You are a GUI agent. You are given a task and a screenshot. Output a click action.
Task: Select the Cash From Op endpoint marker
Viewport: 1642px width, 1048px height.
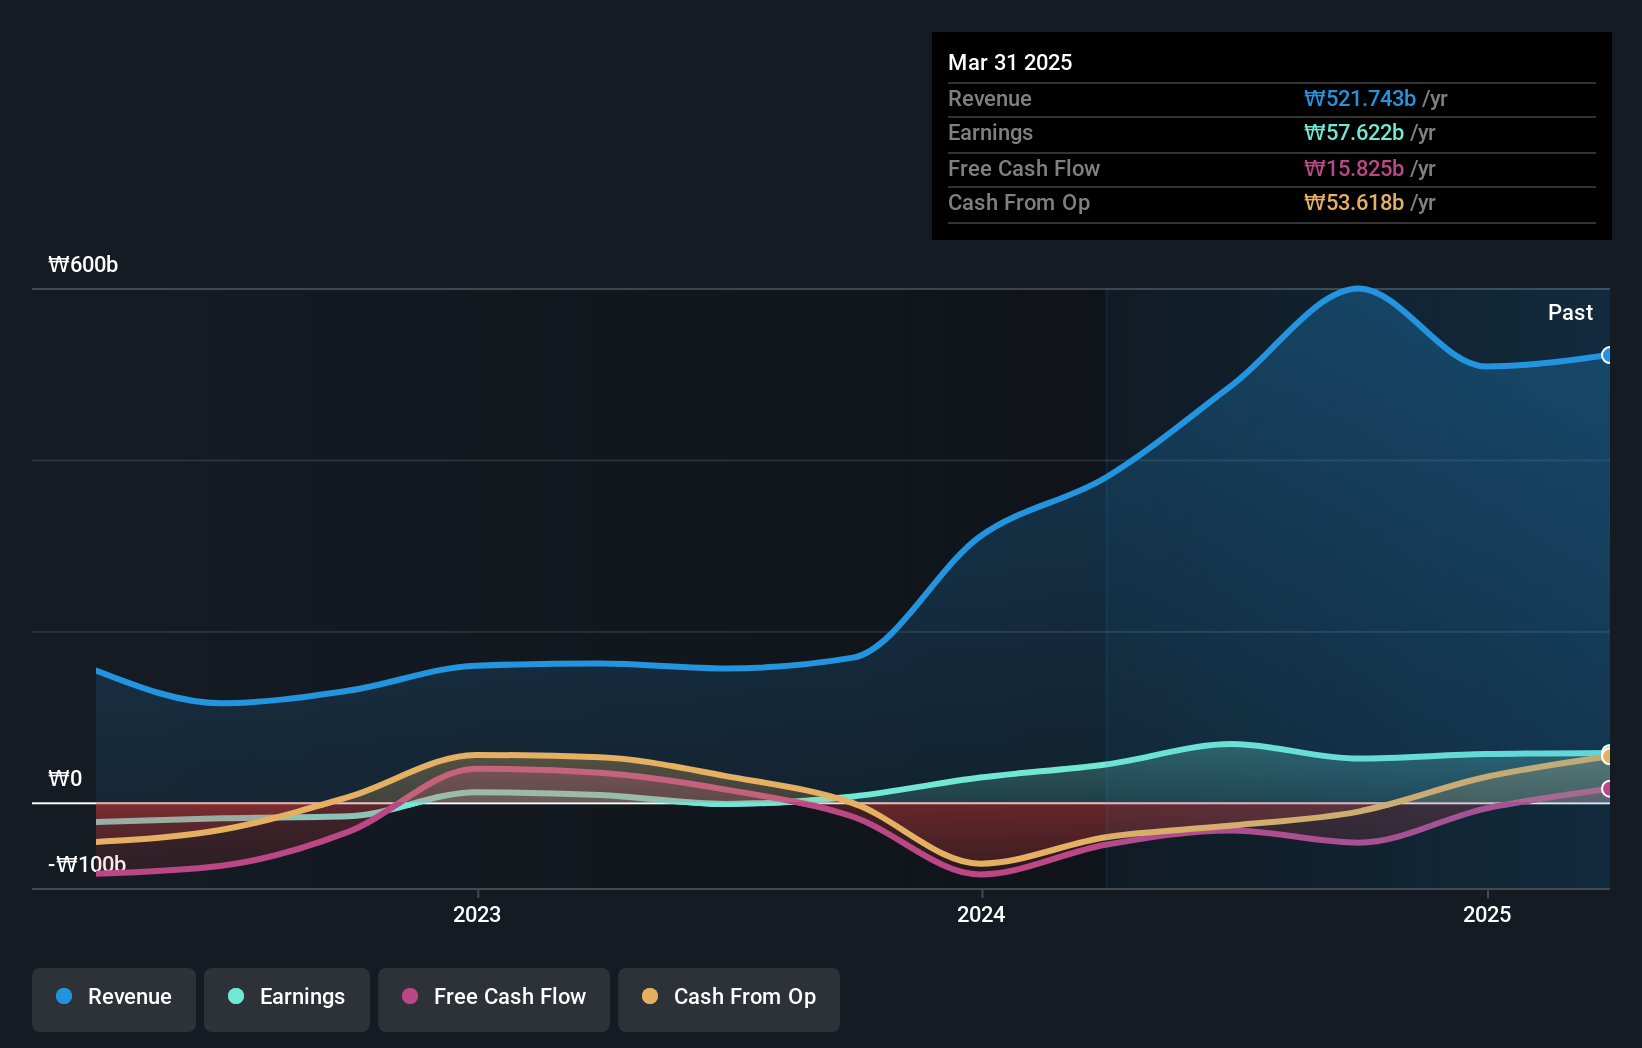pyautogui.click(x=1607, y=755)
